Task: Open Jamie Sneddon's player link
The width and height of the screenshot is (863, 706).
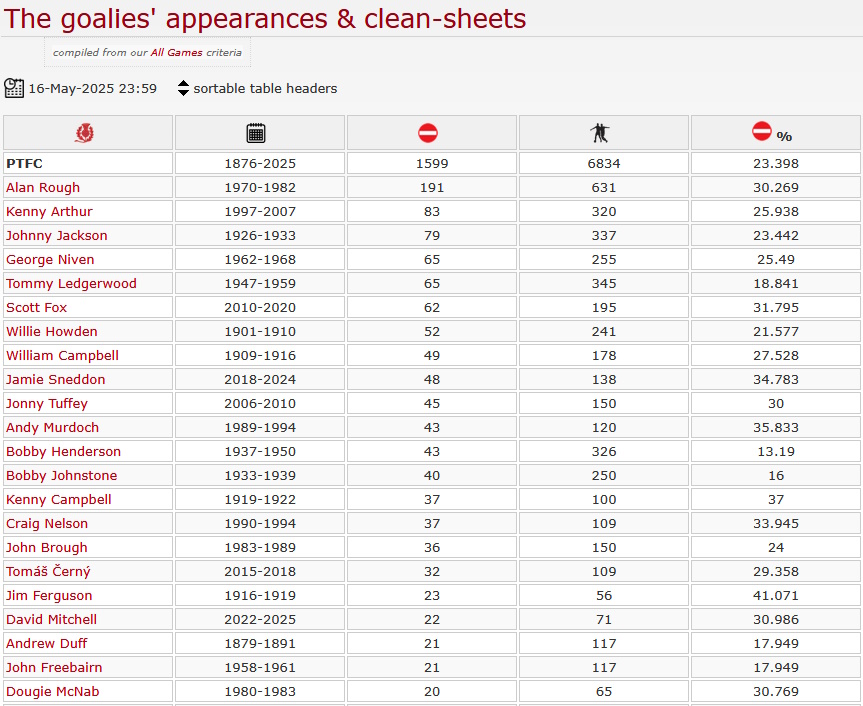Action: [56, 380]
